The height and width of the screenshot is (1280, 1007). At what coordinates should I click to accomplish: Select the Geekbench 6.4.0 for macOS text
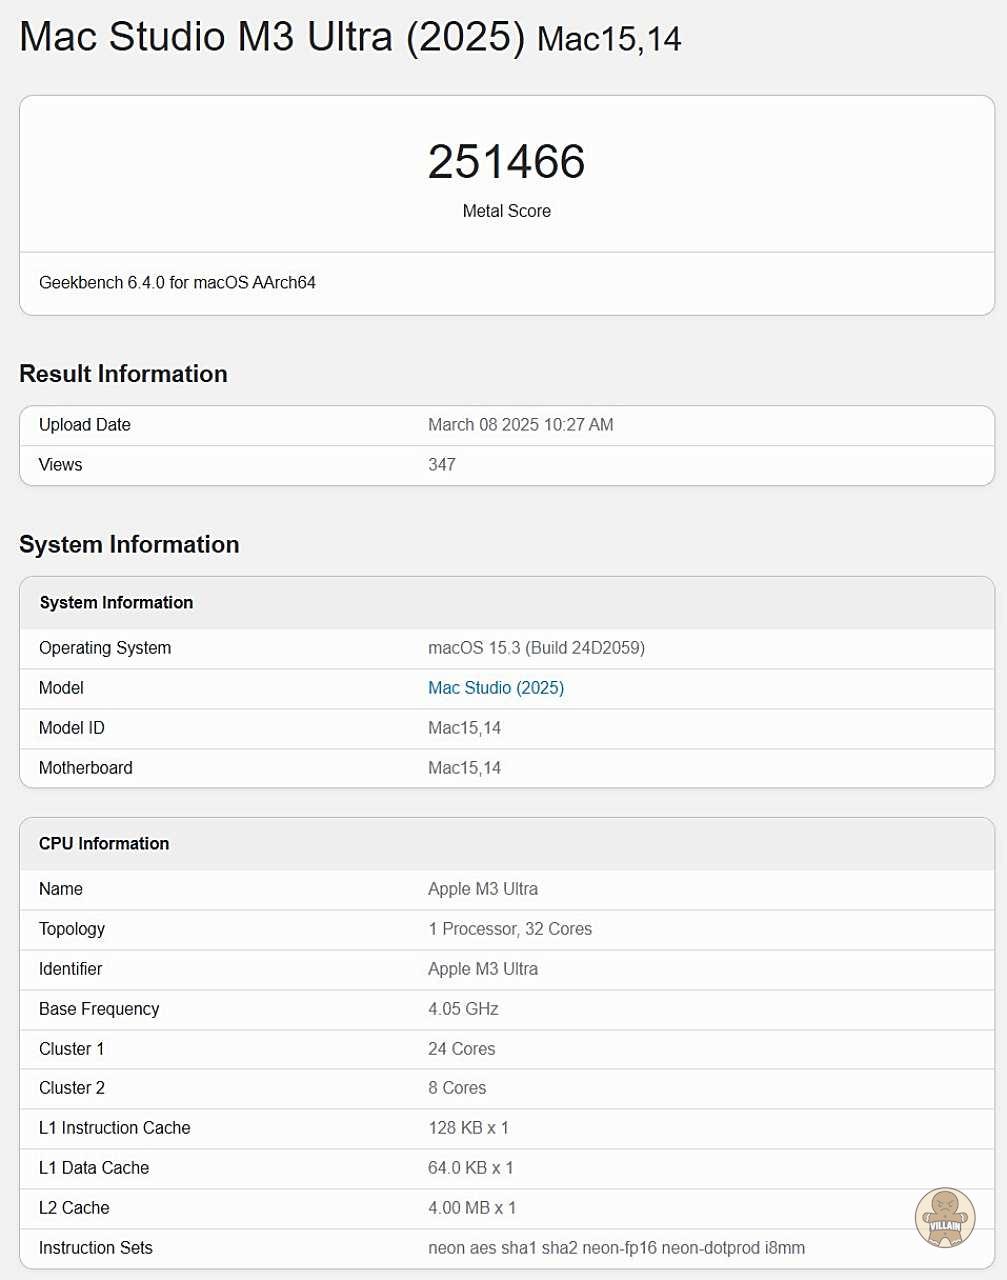pos(177,283)
